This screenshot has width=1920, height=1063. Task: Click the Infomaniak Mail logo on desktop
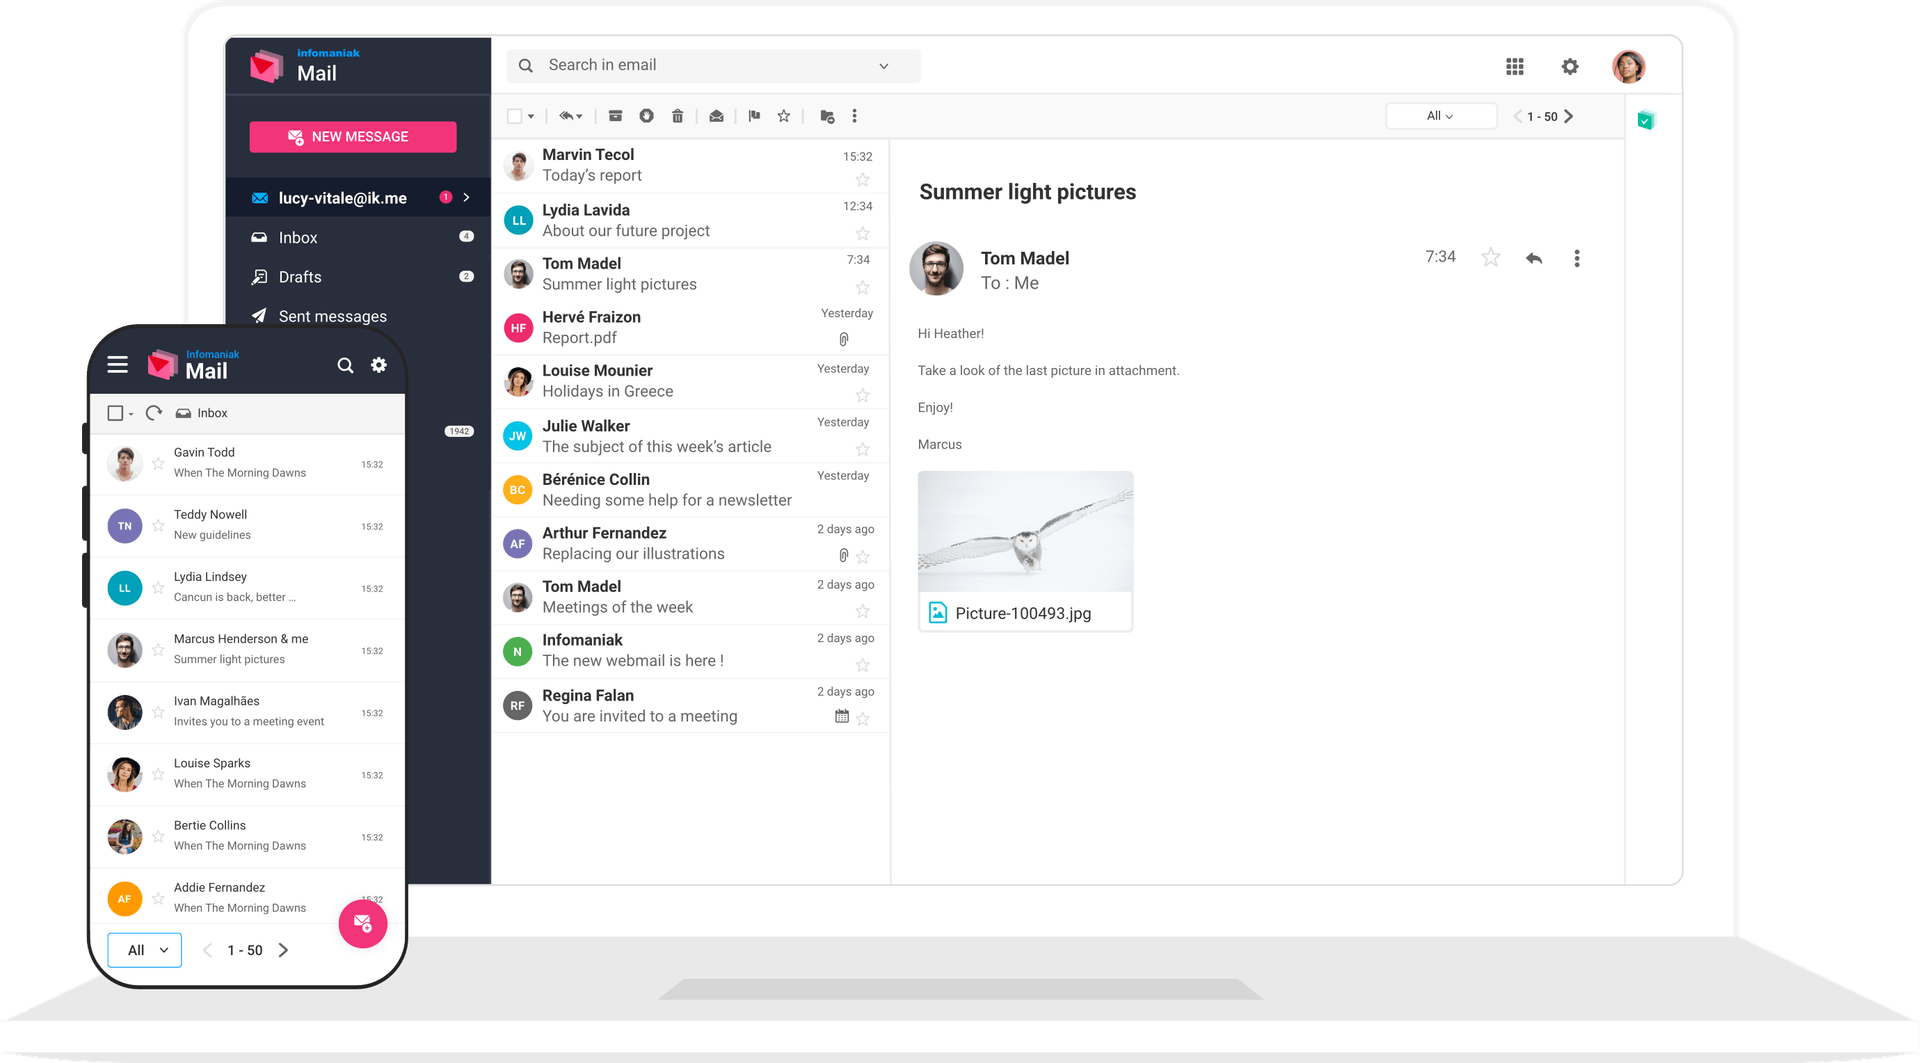305,66
